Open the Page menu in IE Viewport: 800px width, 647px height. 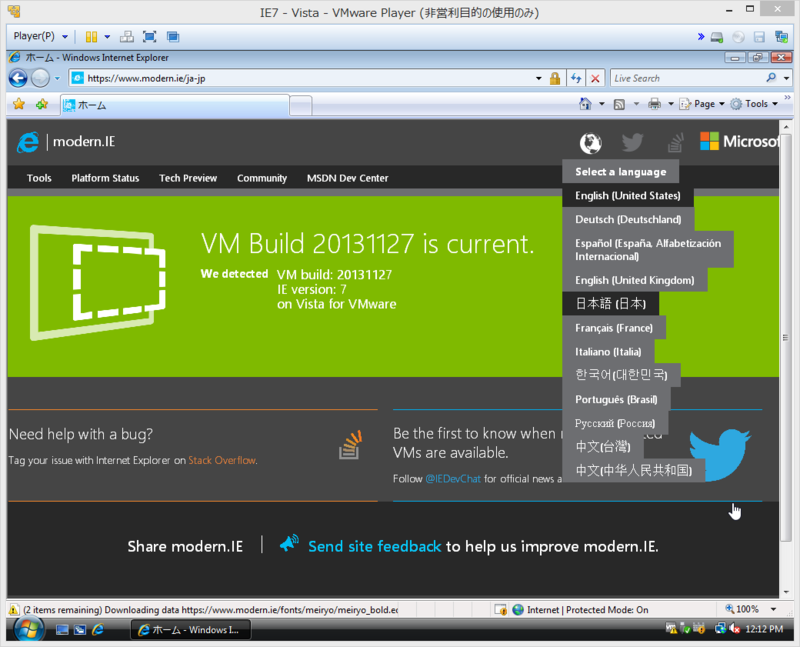tap(702, 104)
